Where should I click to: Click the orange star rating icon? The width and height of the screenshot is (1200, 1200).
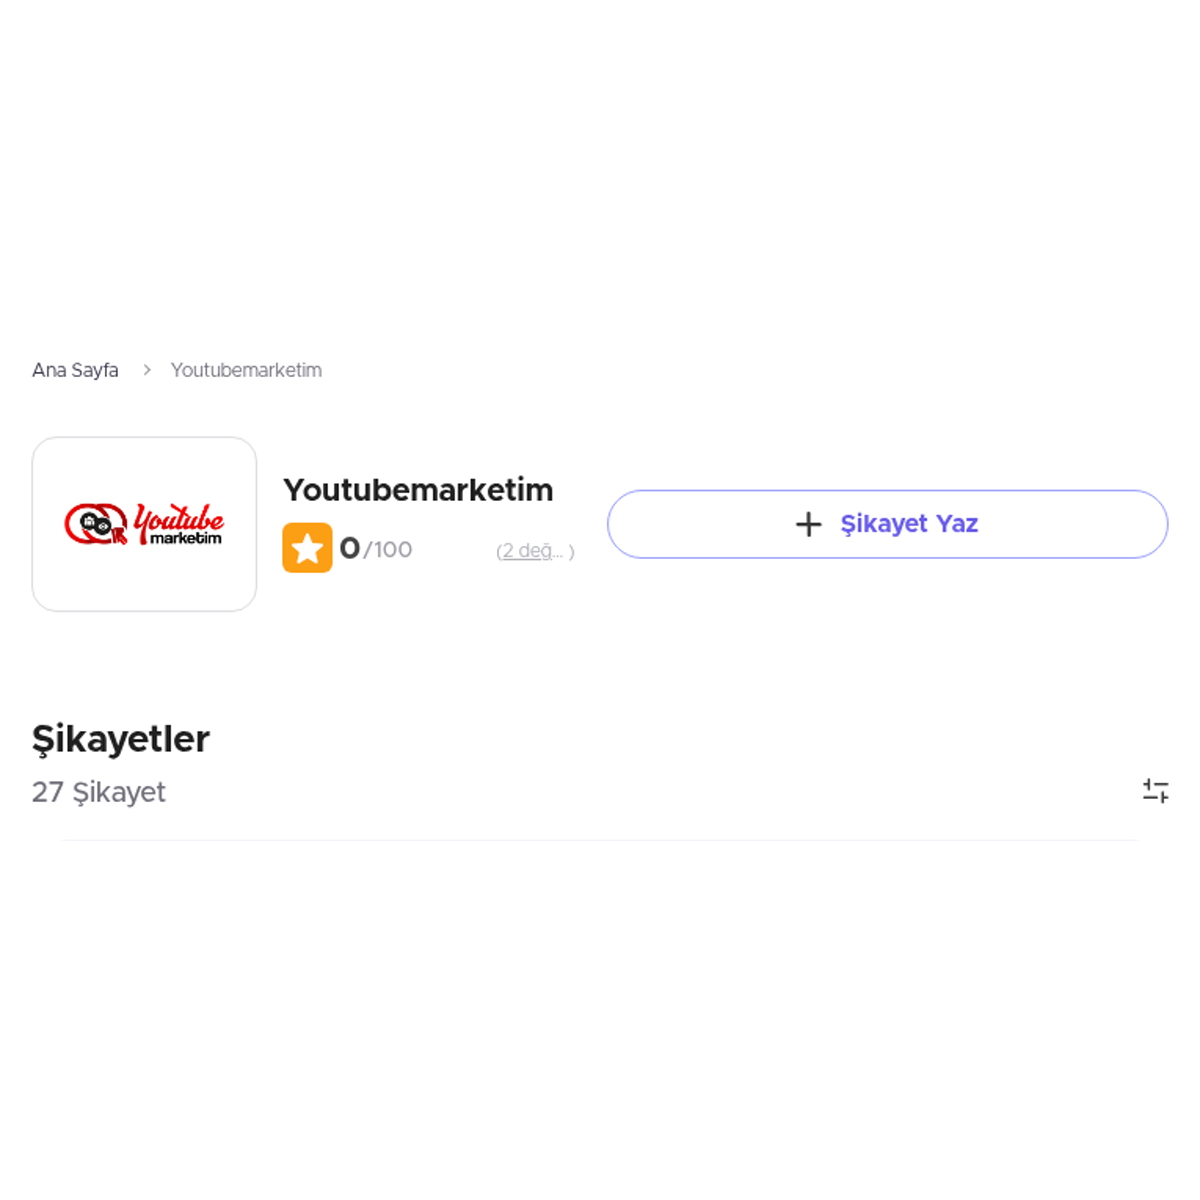(x=307, y=548)
